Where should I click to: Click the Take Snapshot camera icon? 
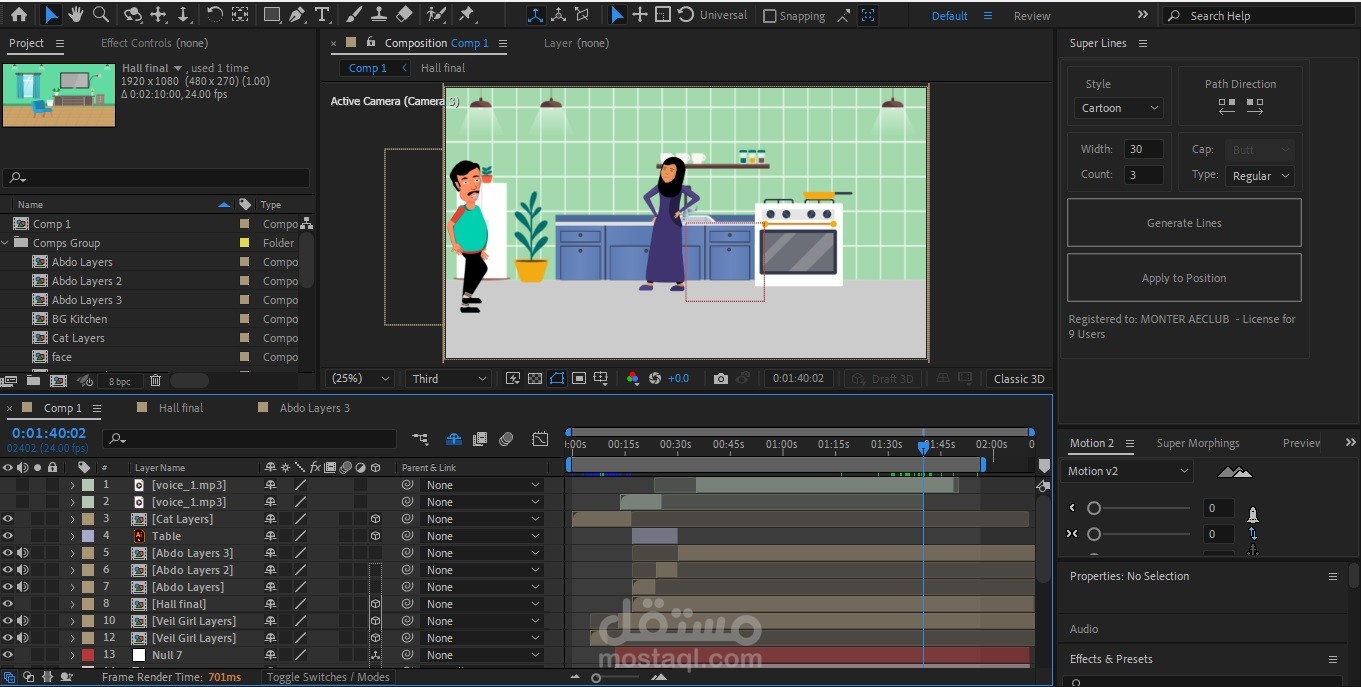coord(720,379)
